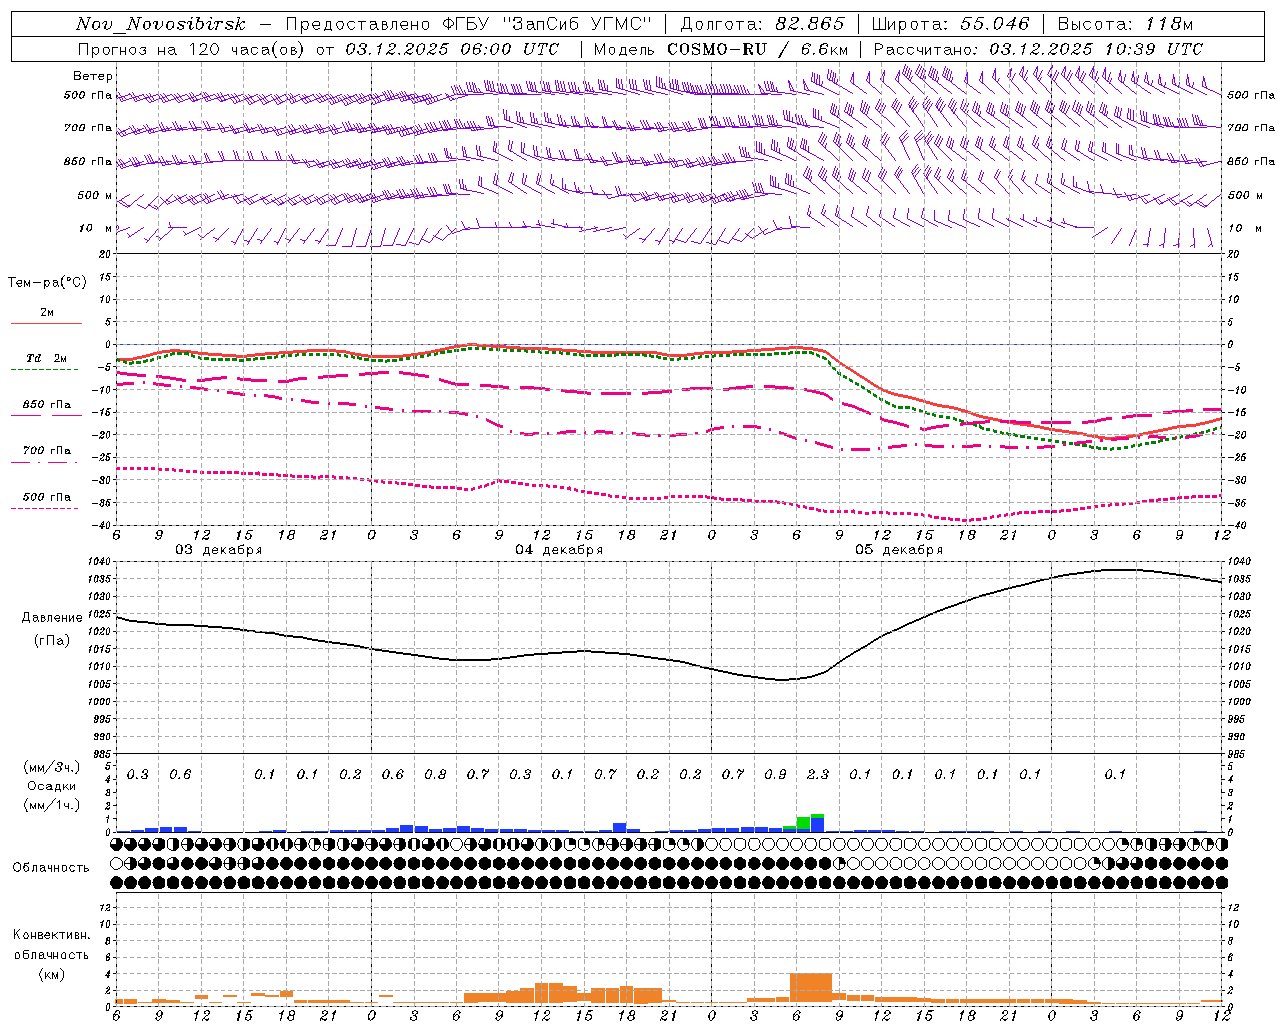Click the (мм/3ч.) precipitation unit label
This screenshot has height=1024, width=1280.
50,767
